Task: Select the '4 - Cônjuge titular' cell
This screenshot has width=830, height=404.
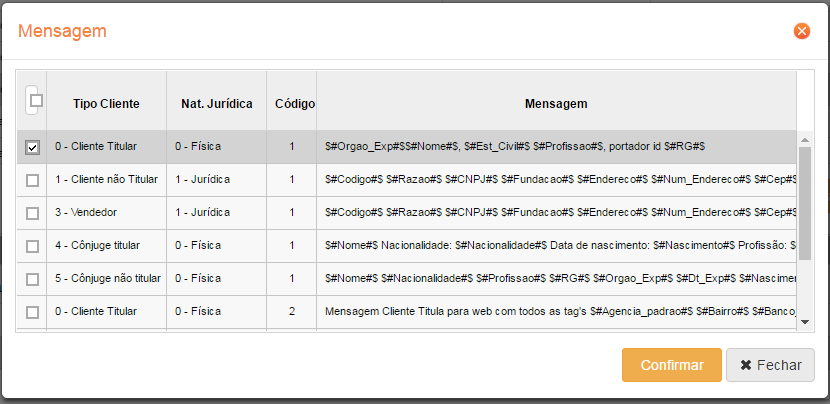Action: [98, 246]
